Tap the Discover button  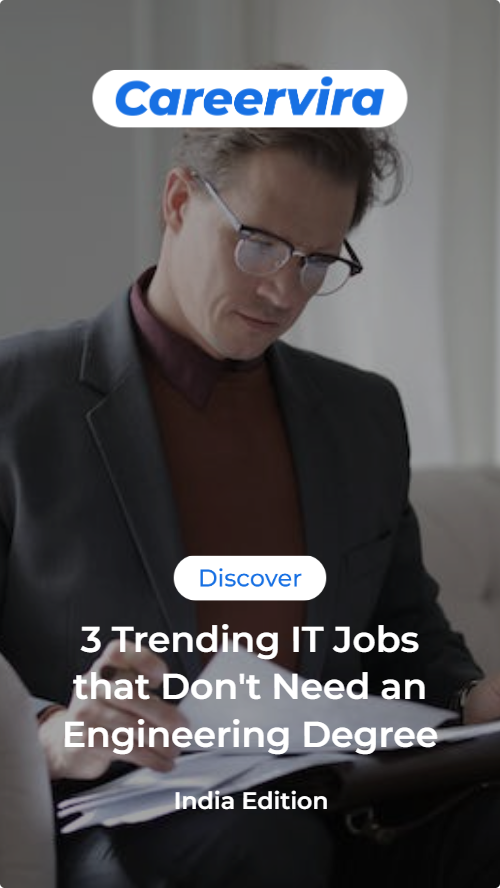point(250,578)
